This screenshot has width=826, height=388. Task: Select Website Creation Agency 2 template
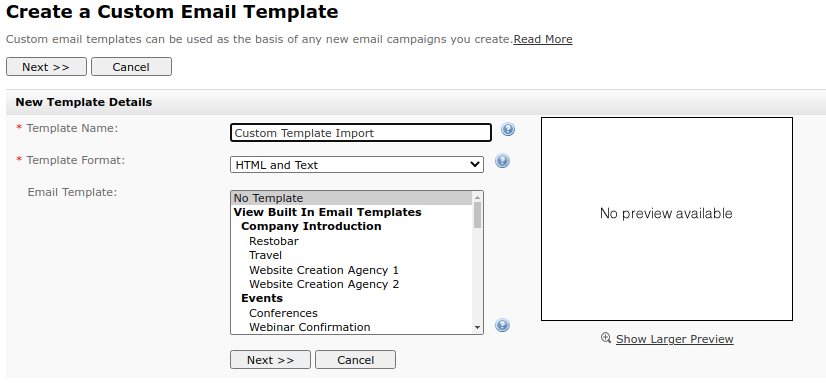[323, 284]
